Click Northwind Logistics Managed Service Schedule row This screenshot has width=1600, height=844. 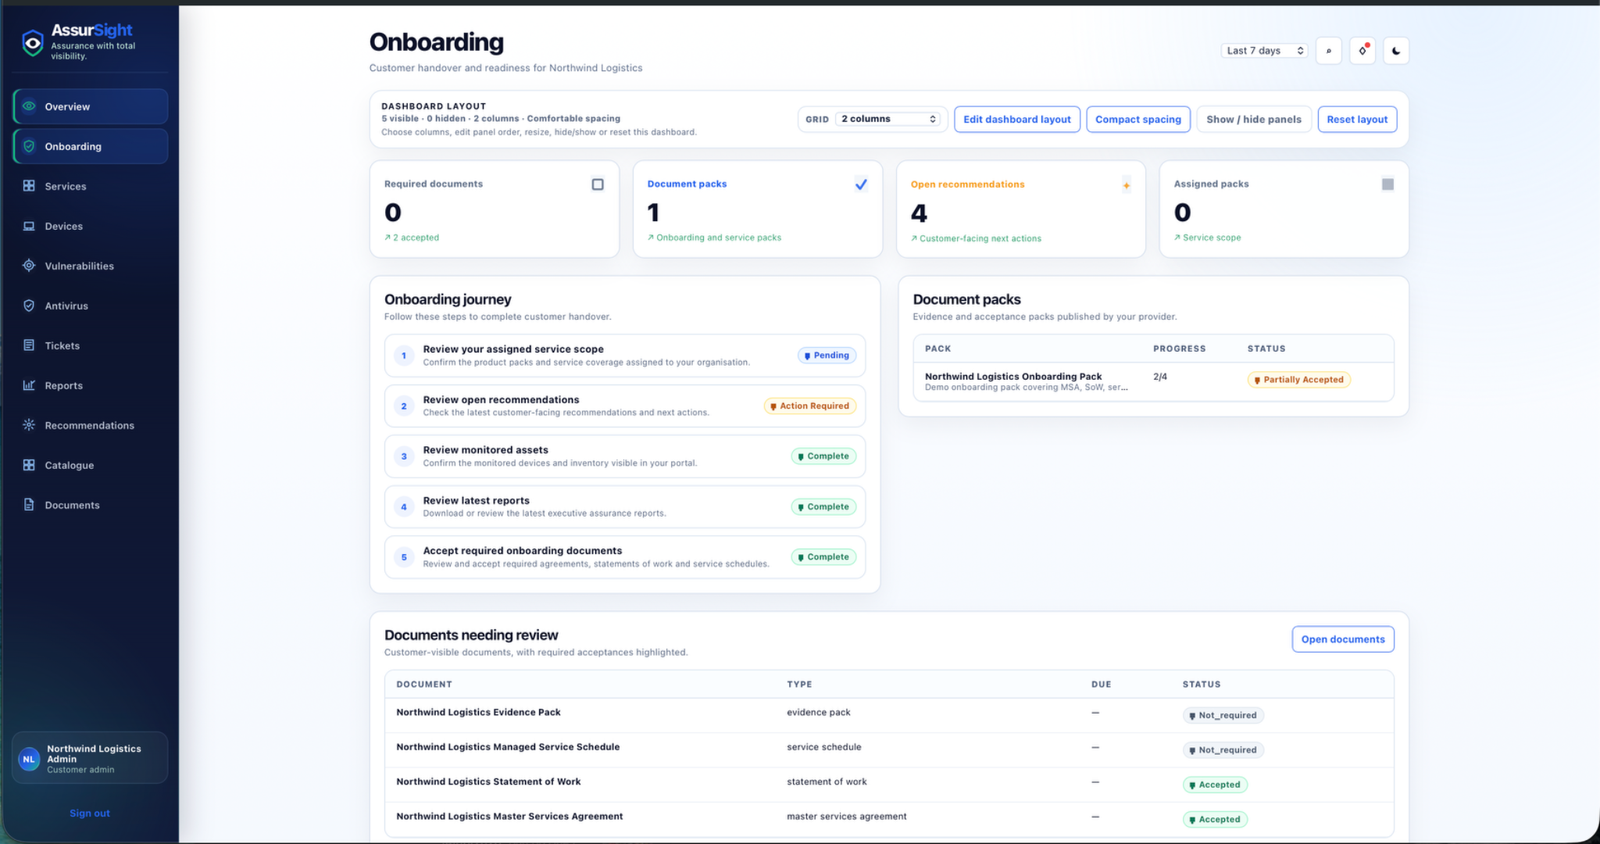click(889, 748)
